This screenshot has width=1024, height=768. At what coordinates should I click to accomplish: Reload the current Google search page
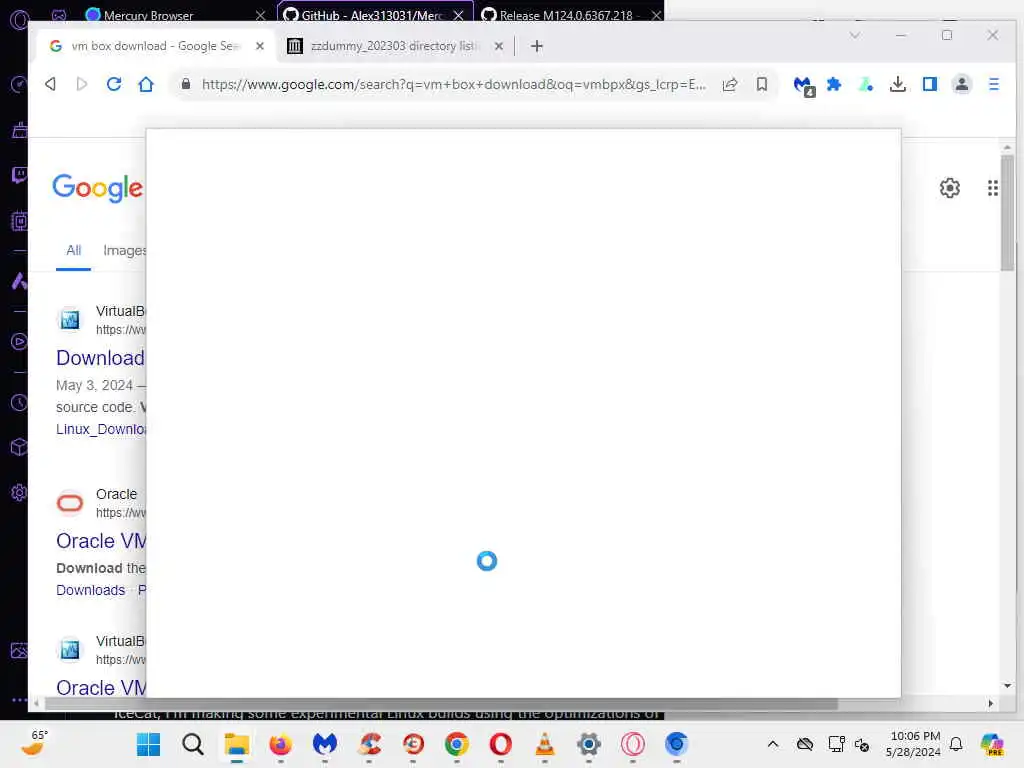(114, 84)
